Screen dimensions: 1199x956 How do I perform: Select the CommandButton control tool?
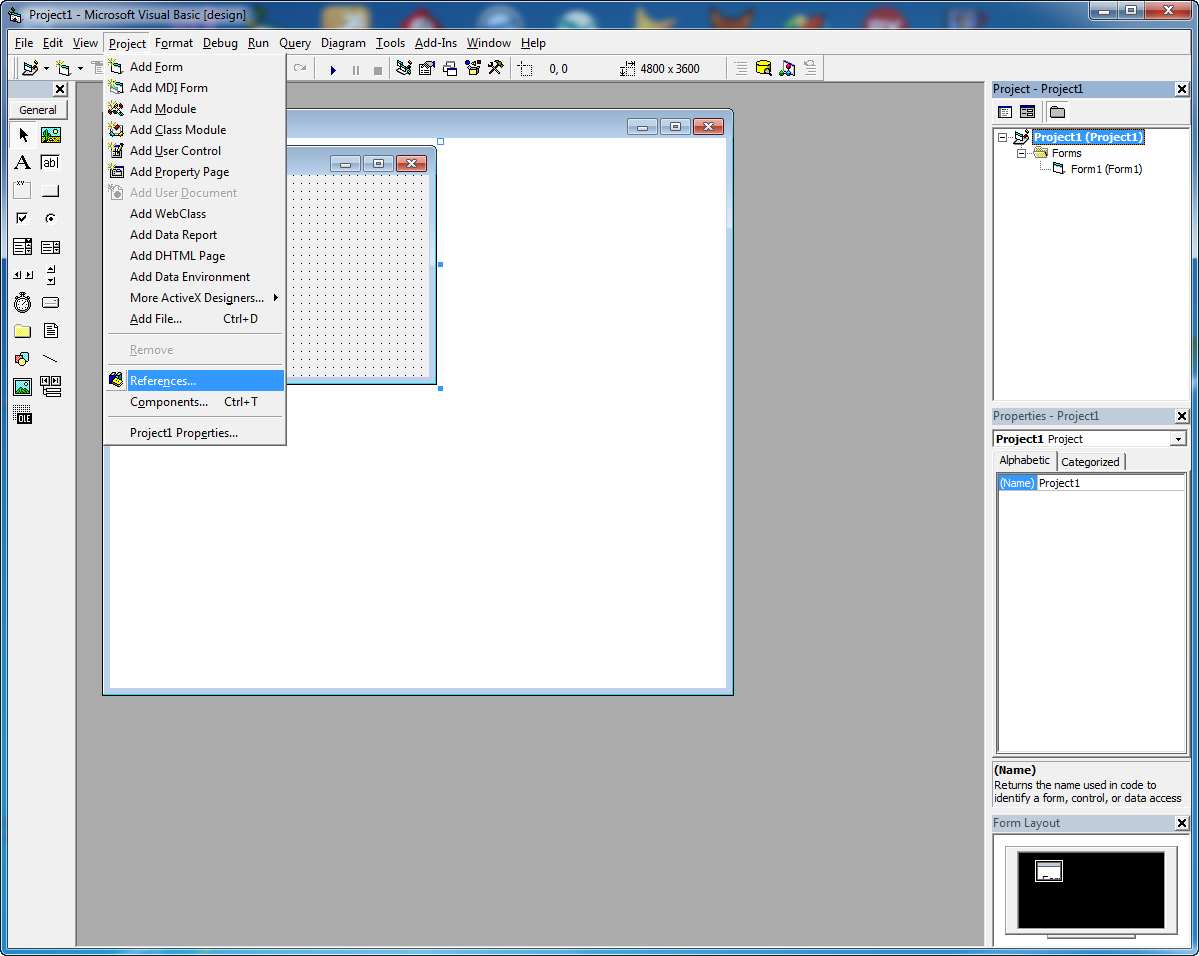(x=50, y=190)
